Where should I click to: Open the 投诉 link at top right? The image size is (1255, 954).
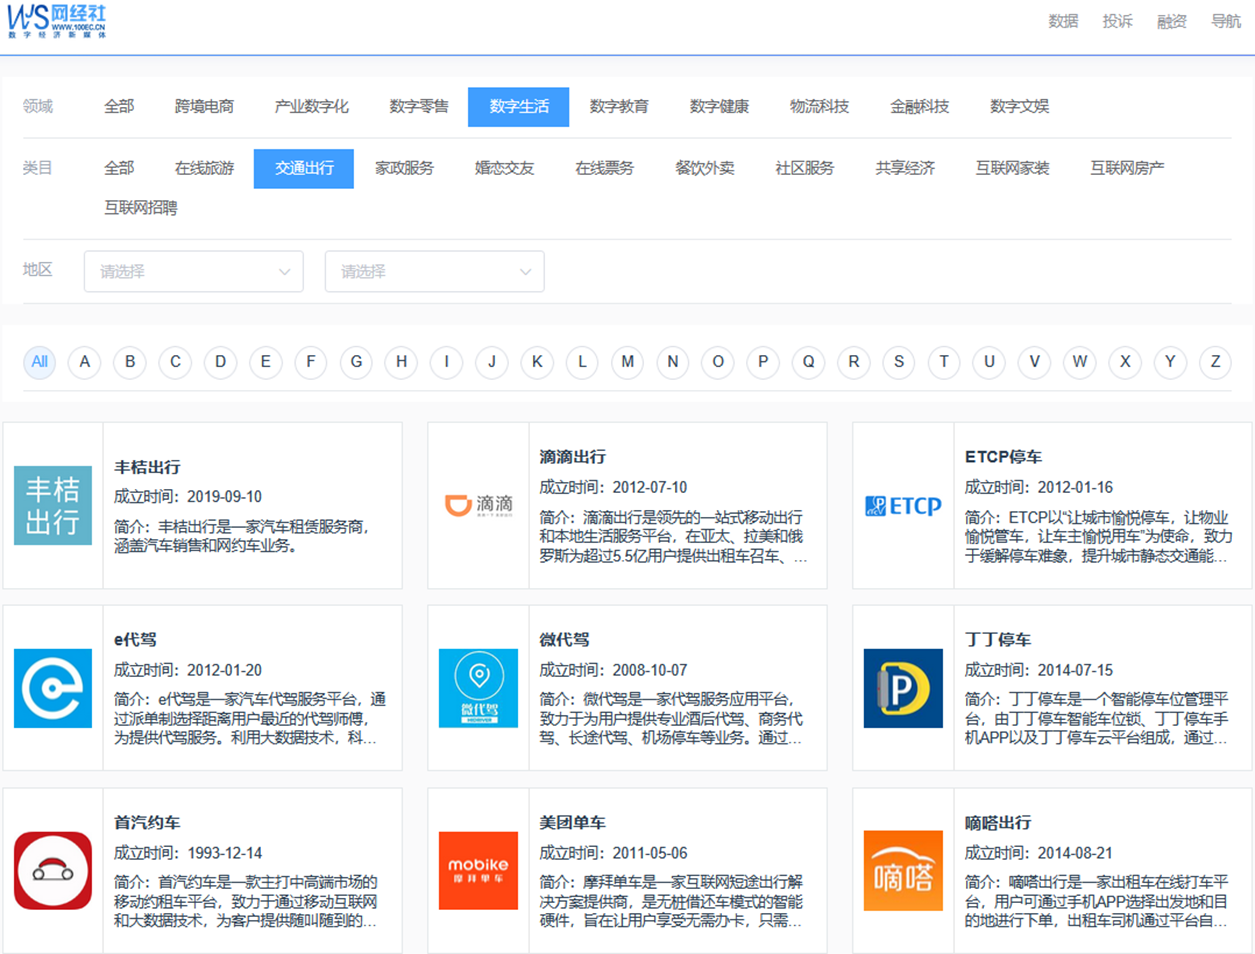(x=1116, y=22)
